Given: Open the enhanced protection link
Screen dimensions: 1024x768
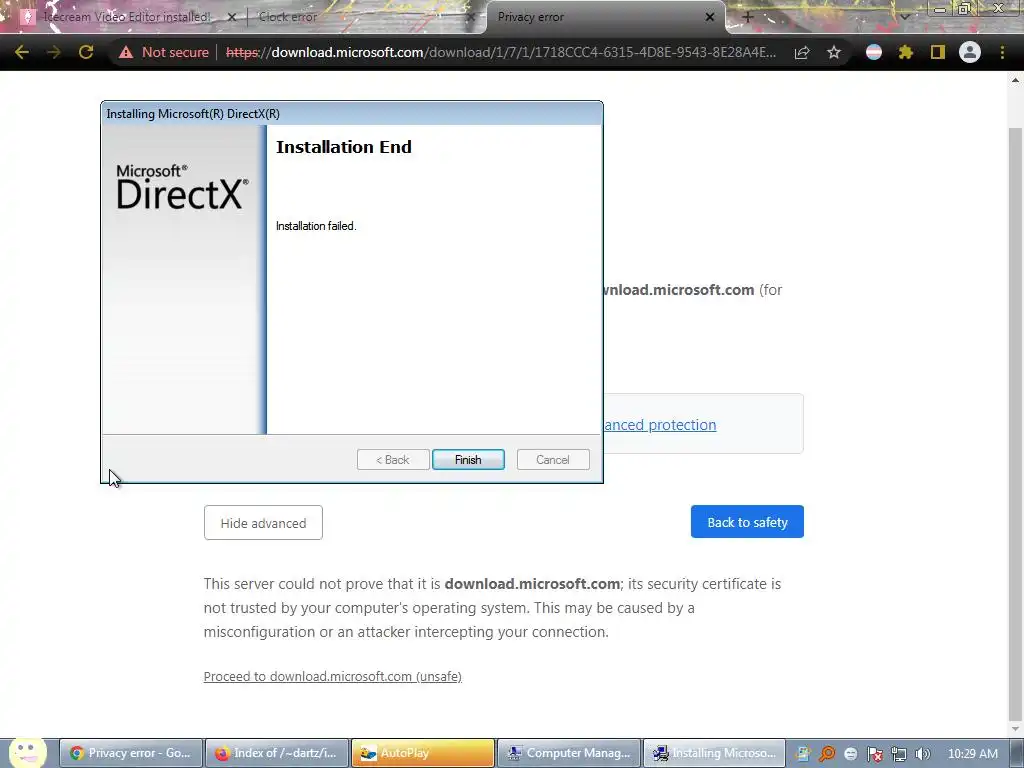Looking at the screenshot, I should click(660, 424).
